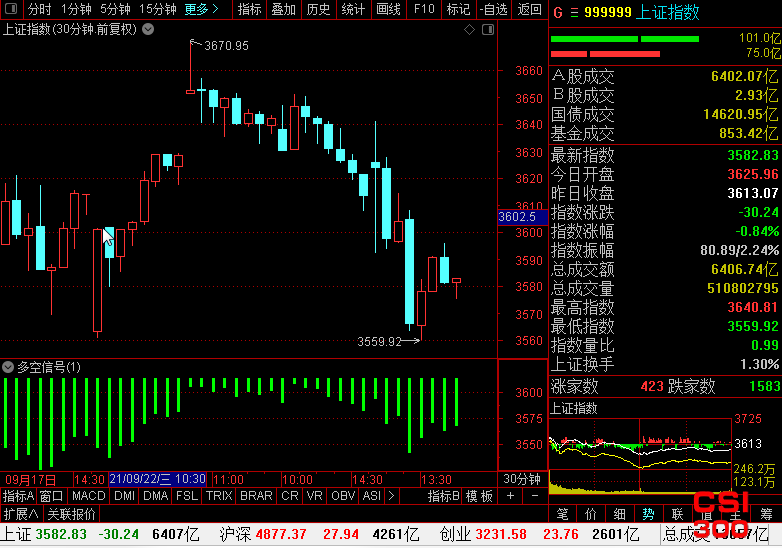Click the panel layout icon at top-left
Image resolution: width=782 pixels, height=548 pixels.
[x=10, y=8]
